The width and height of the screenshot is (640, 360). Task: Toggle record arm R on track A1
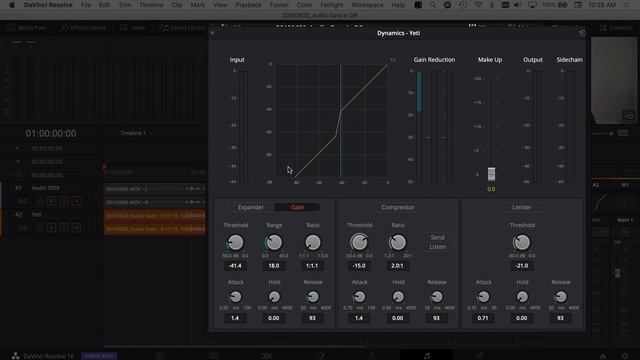coord(51,201)
